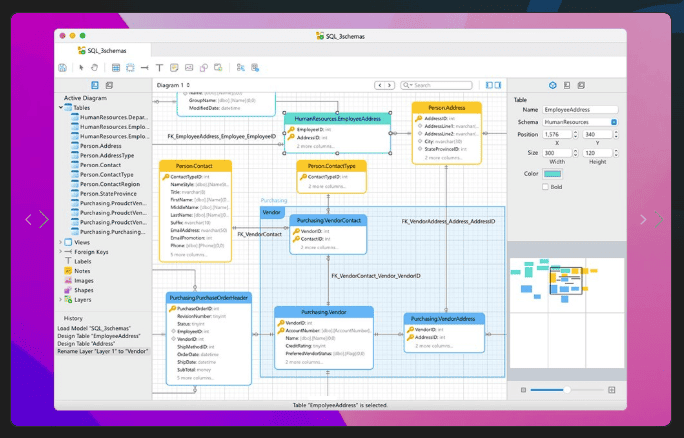Collapse the Tables tree node
The height and width of the screenshot is (438, 684).
tap(61, 107)
